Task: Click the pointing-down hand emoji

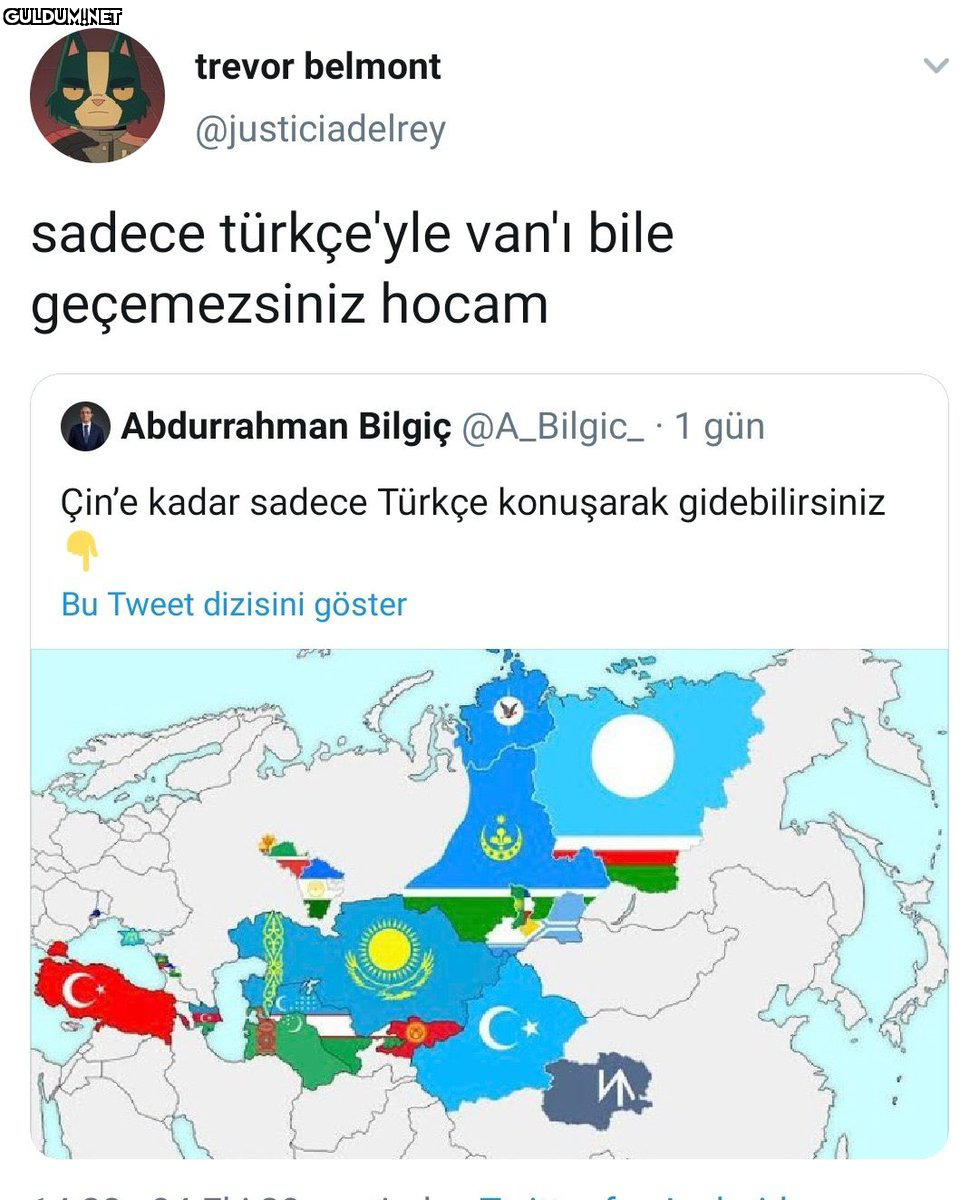Action: click(82, 551)
